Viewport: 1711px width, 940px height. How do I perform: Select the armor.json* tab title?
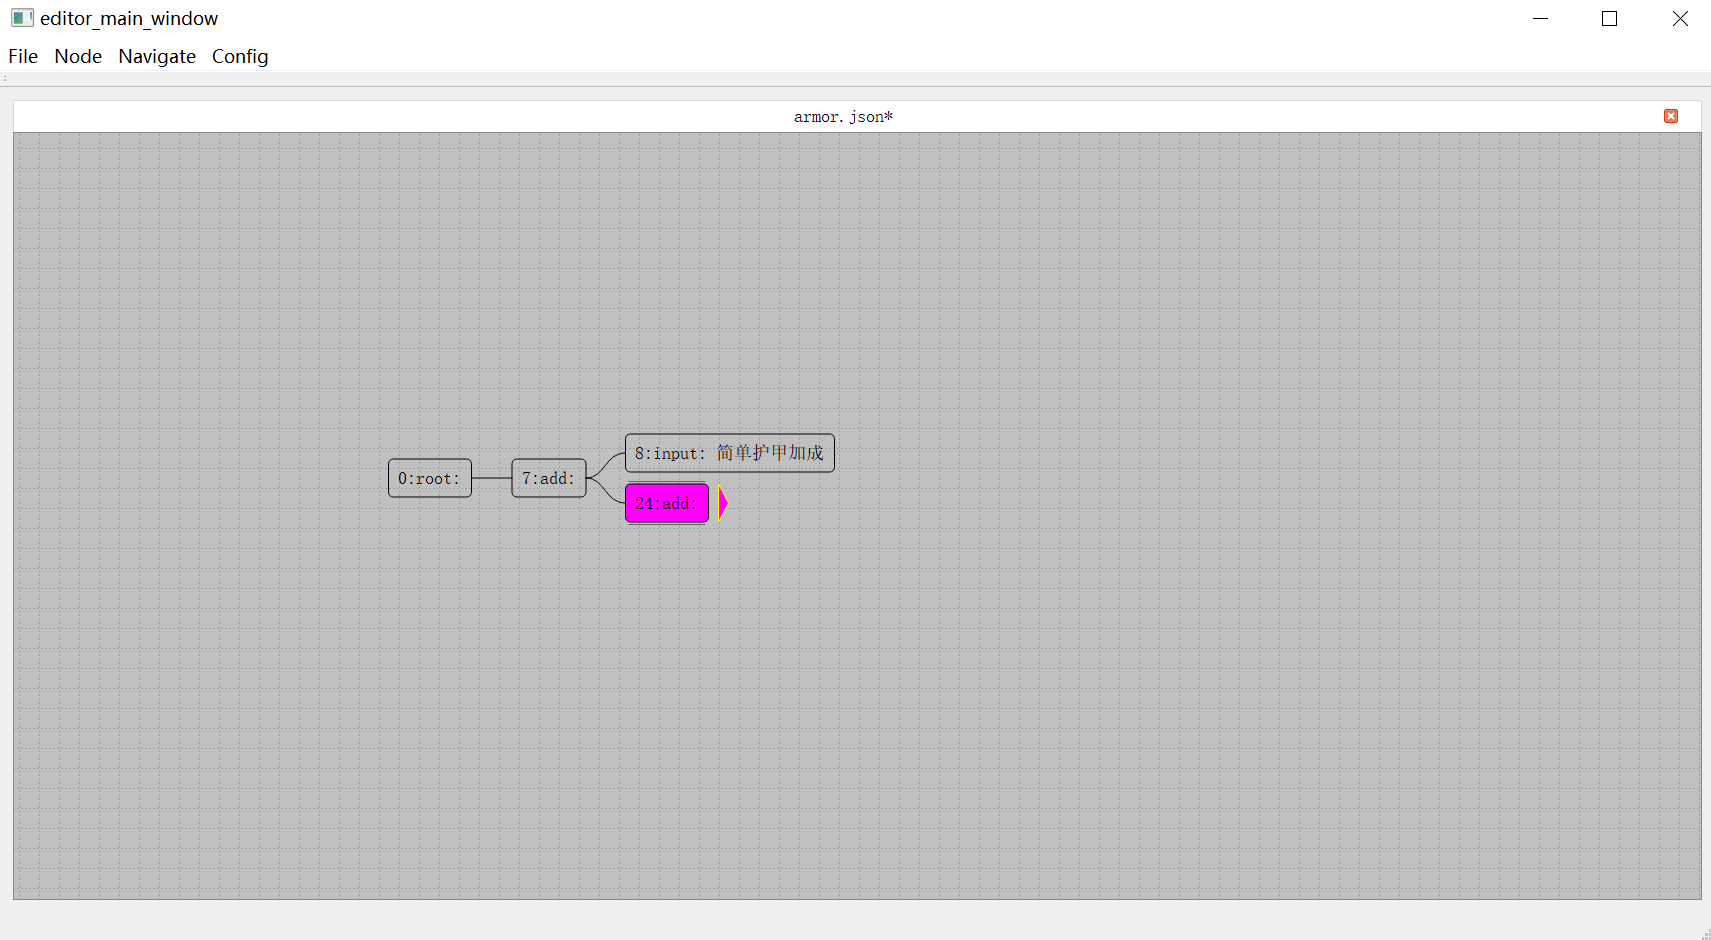click(843, 117)
